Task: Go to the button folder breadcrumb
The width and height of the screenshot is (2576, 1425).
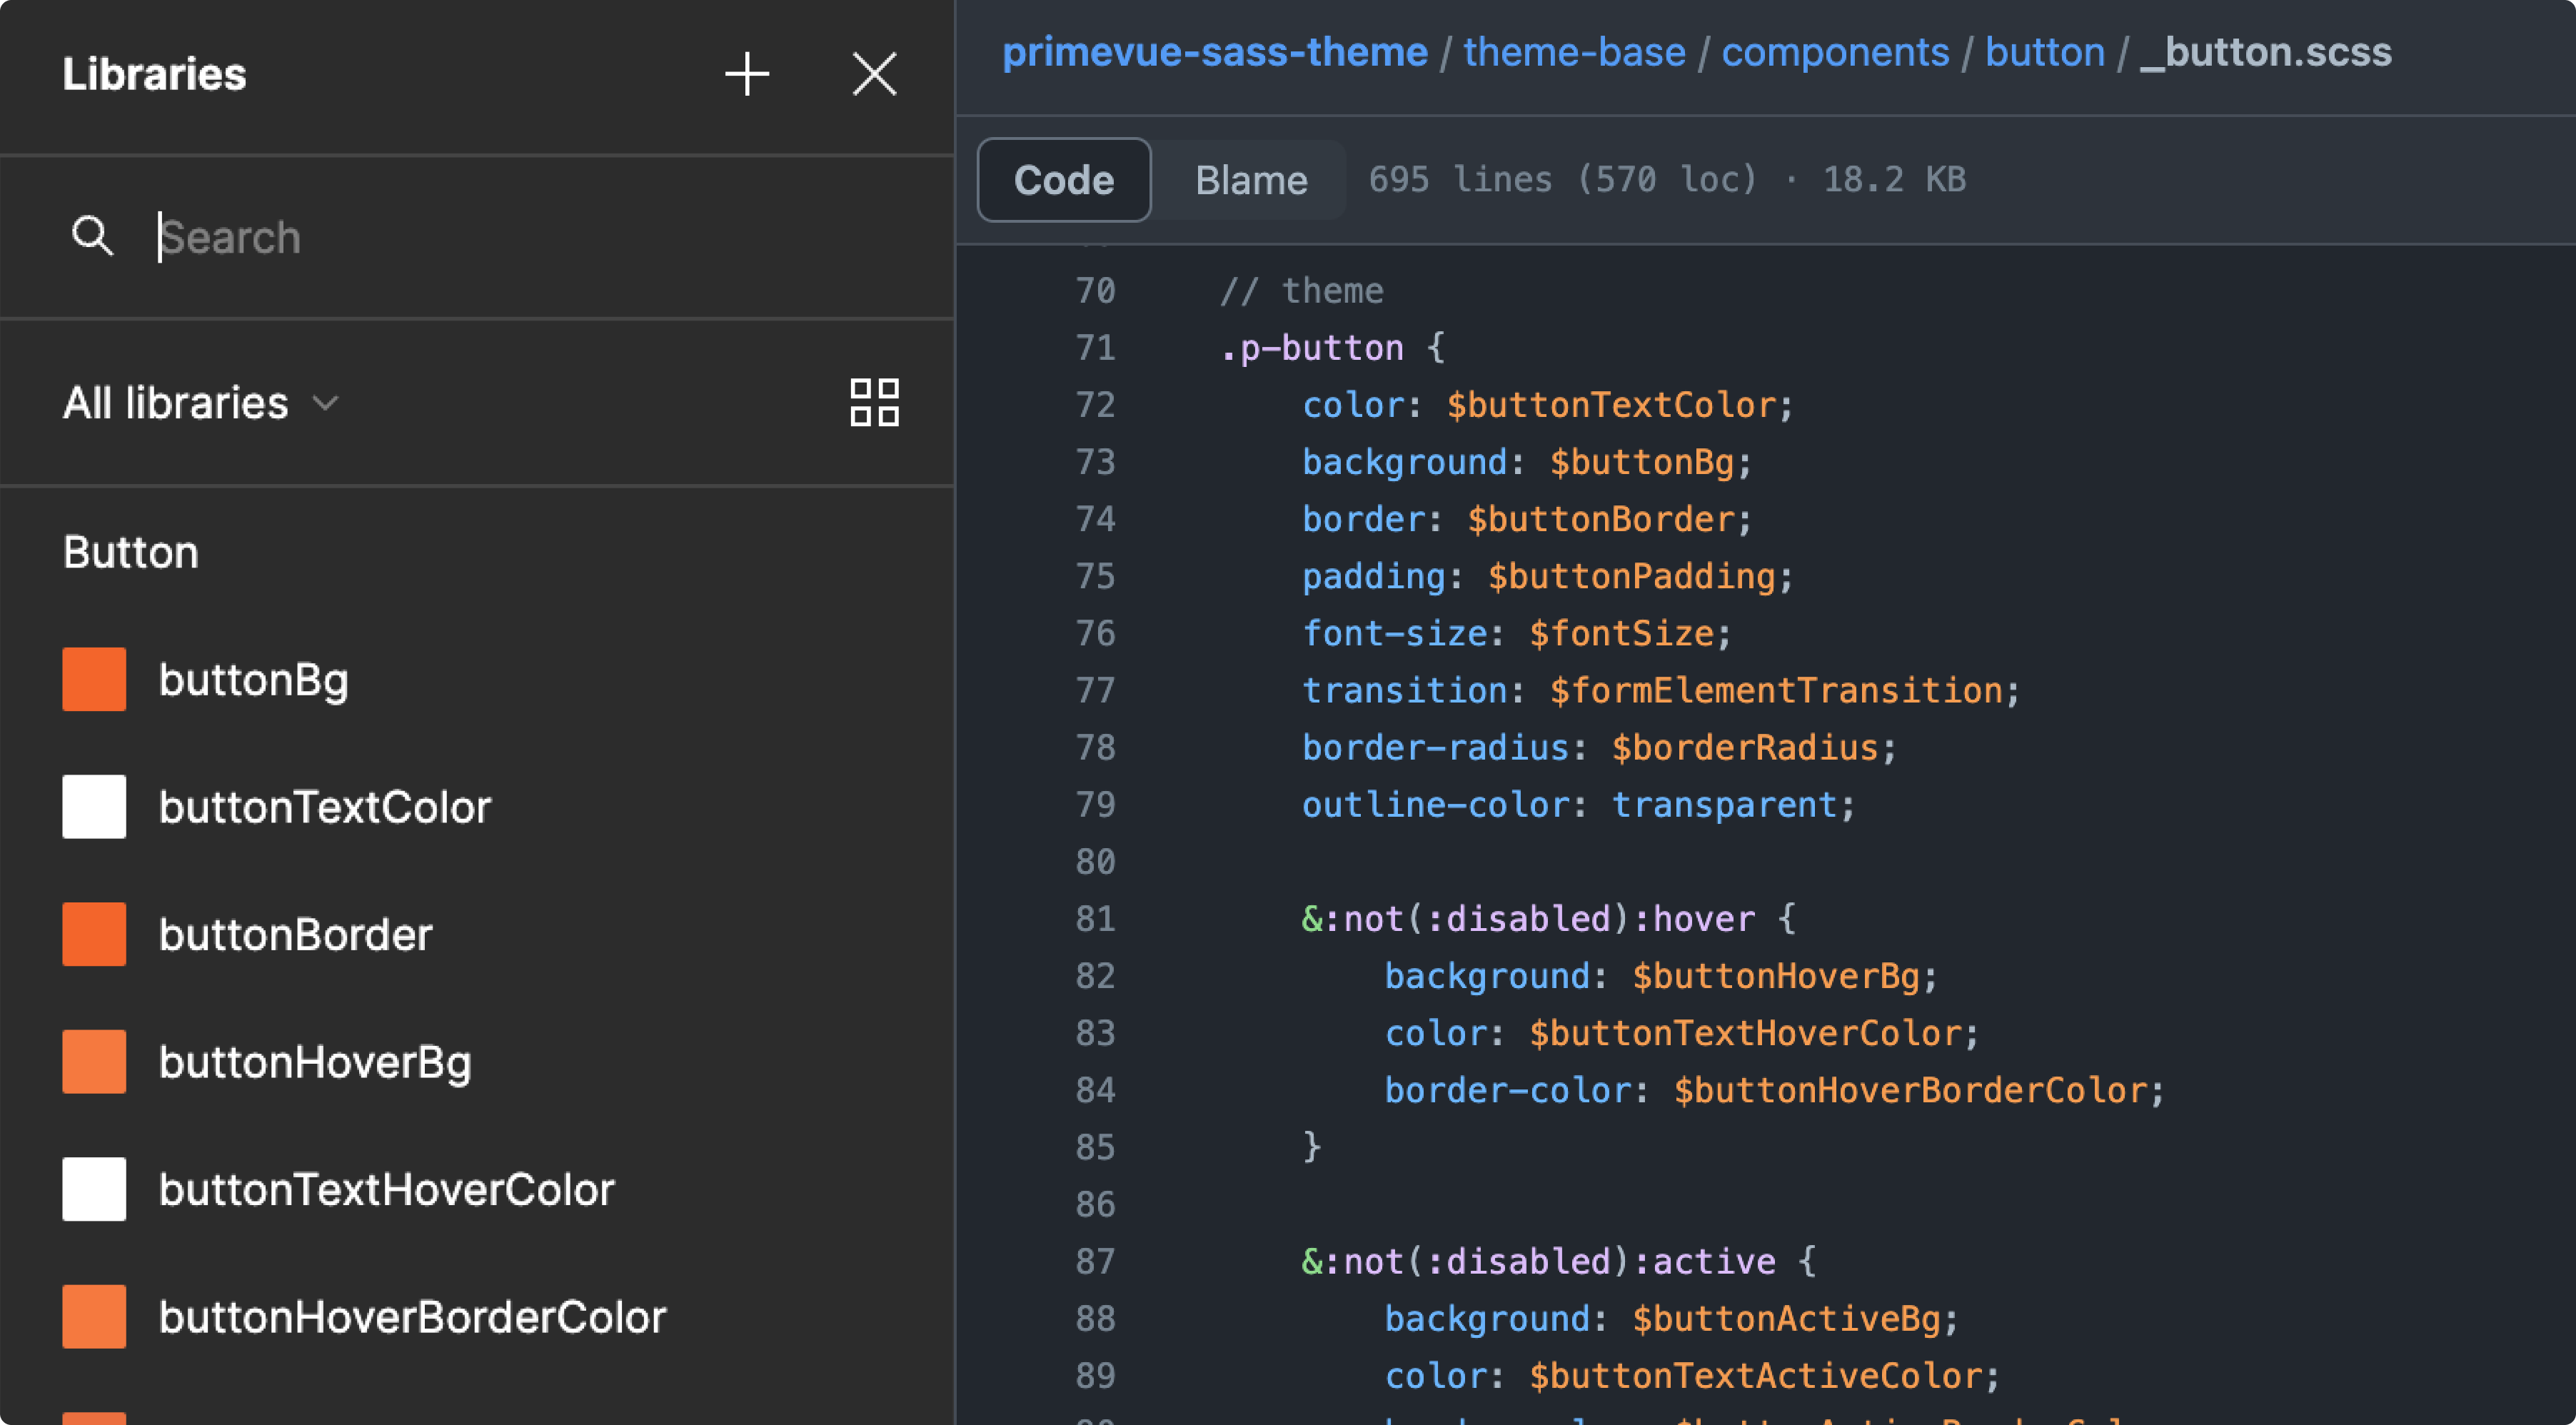Action: pyautogui.click(x=2044, y=52)
